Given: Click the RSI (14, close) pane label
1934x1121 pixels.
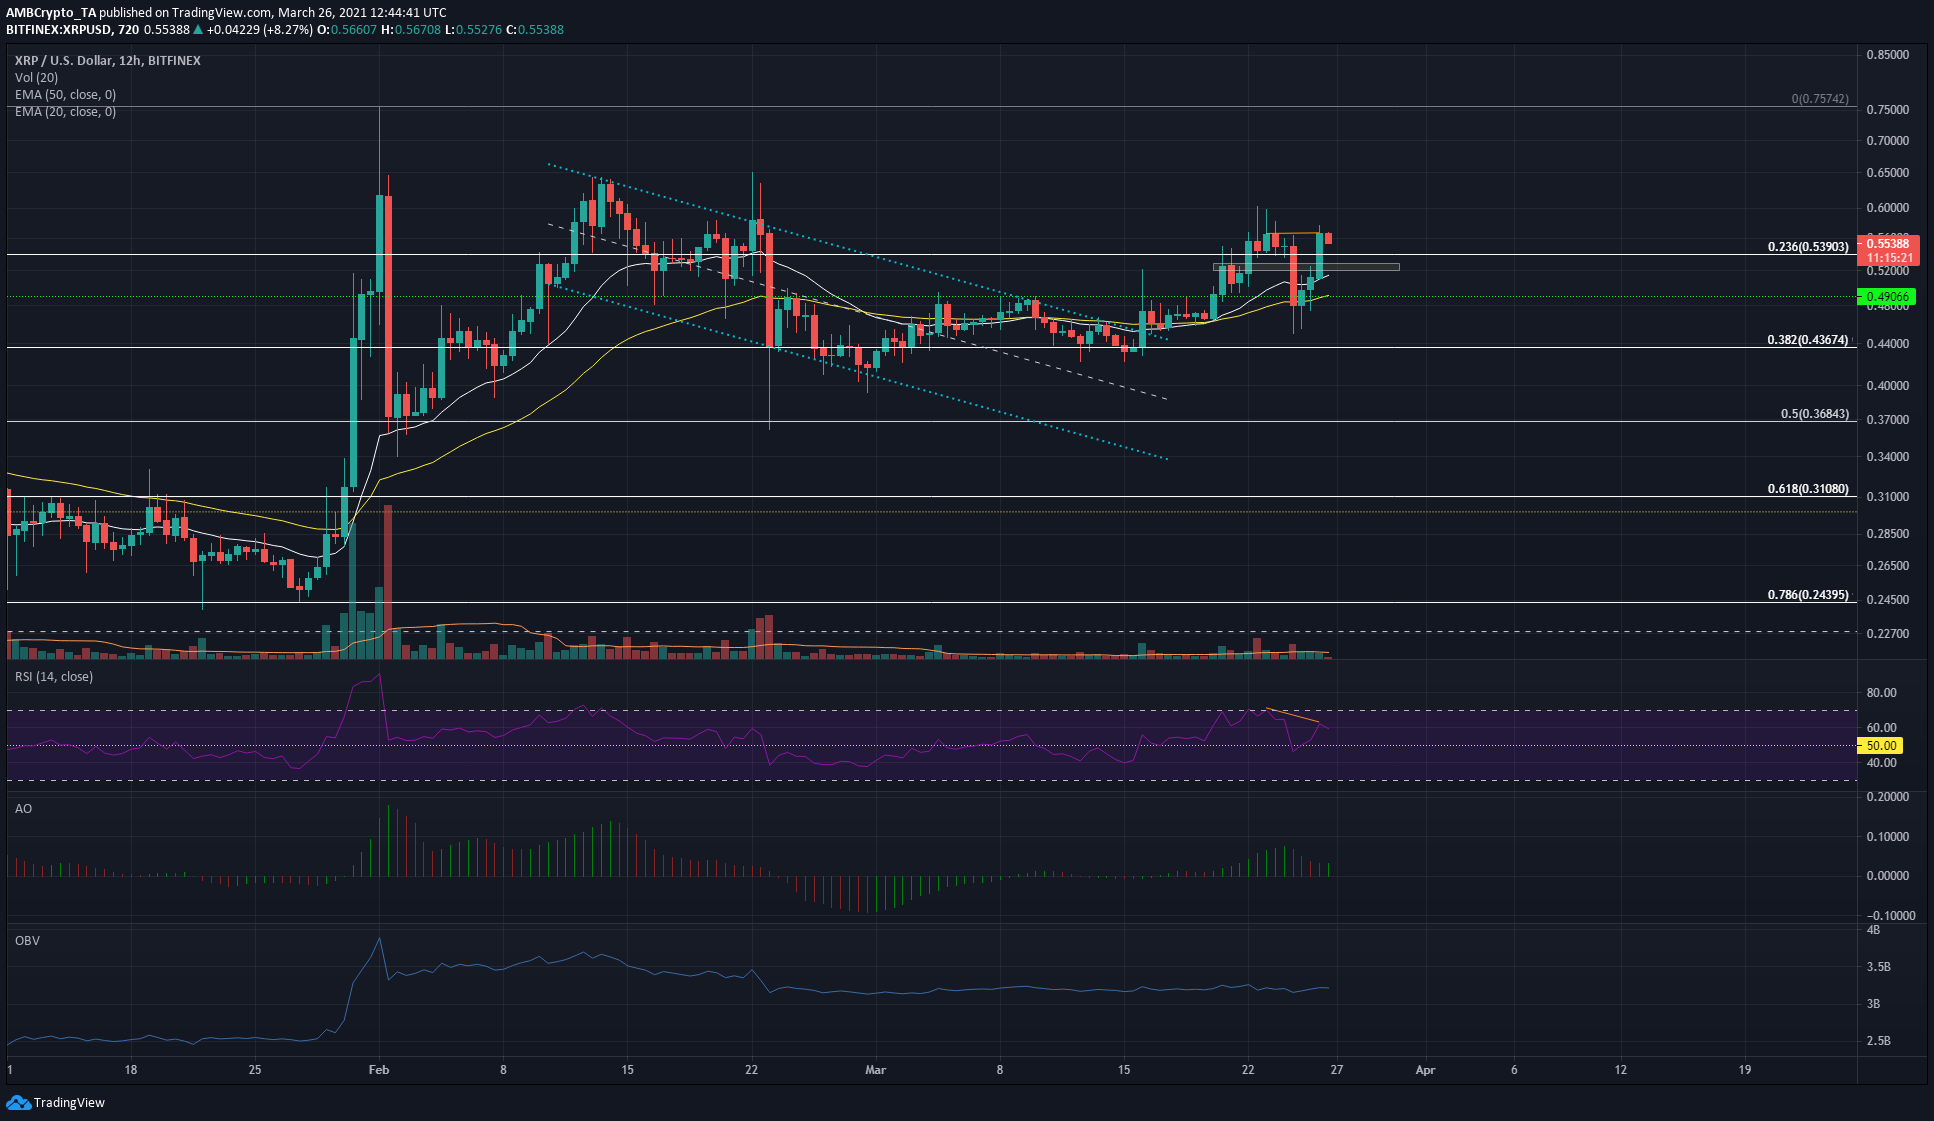Looking at the screenshot, I should click(54, 677).
